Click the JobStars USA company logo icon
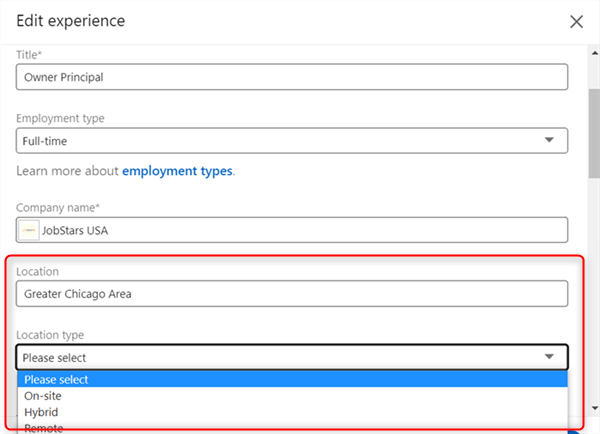600x434 pixels. [x=29, y=230]
